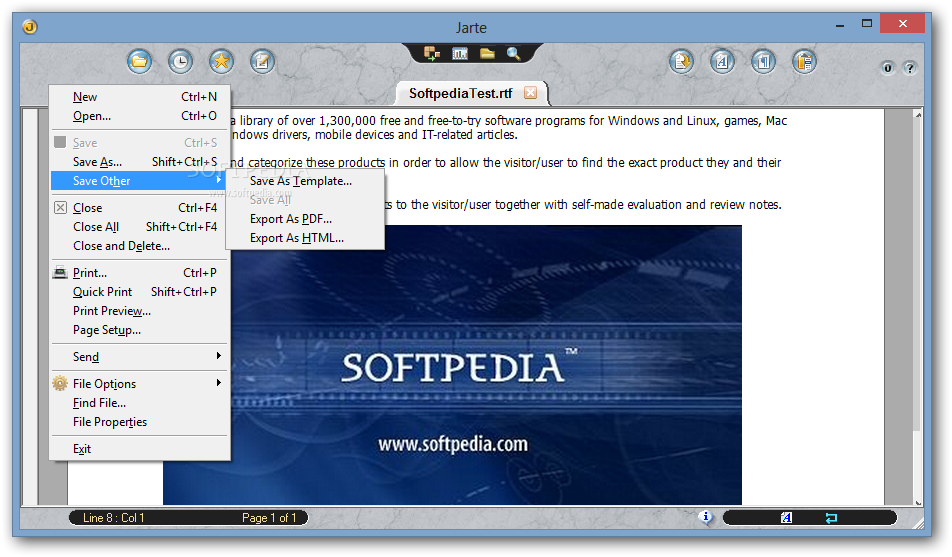
Task: Click Print... menu entry
Action: pyautogui.click(x=141, y=273)
